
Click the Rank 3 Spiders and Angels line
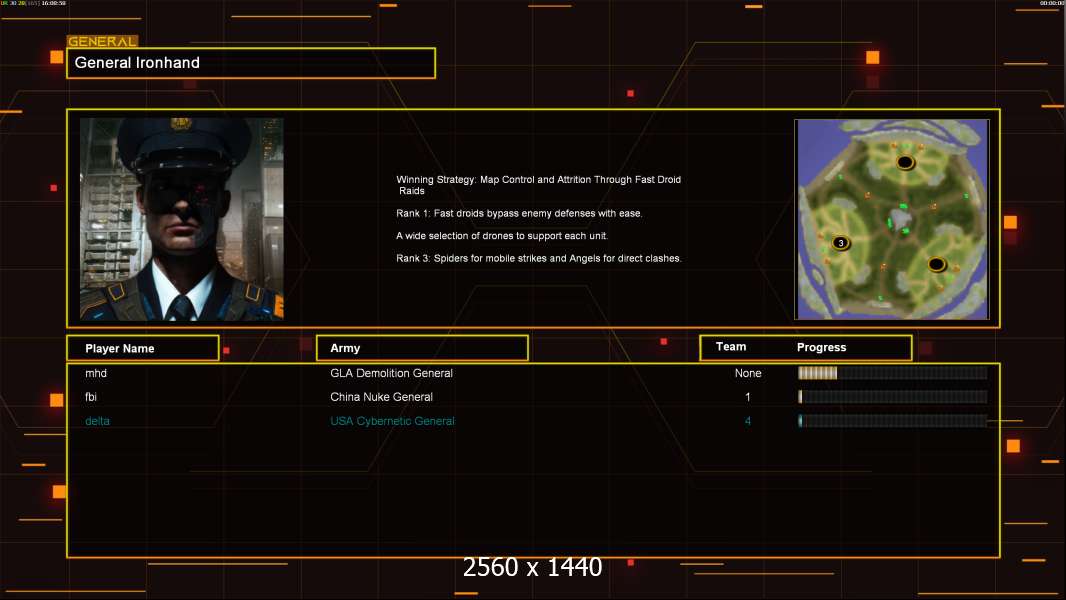539,258
